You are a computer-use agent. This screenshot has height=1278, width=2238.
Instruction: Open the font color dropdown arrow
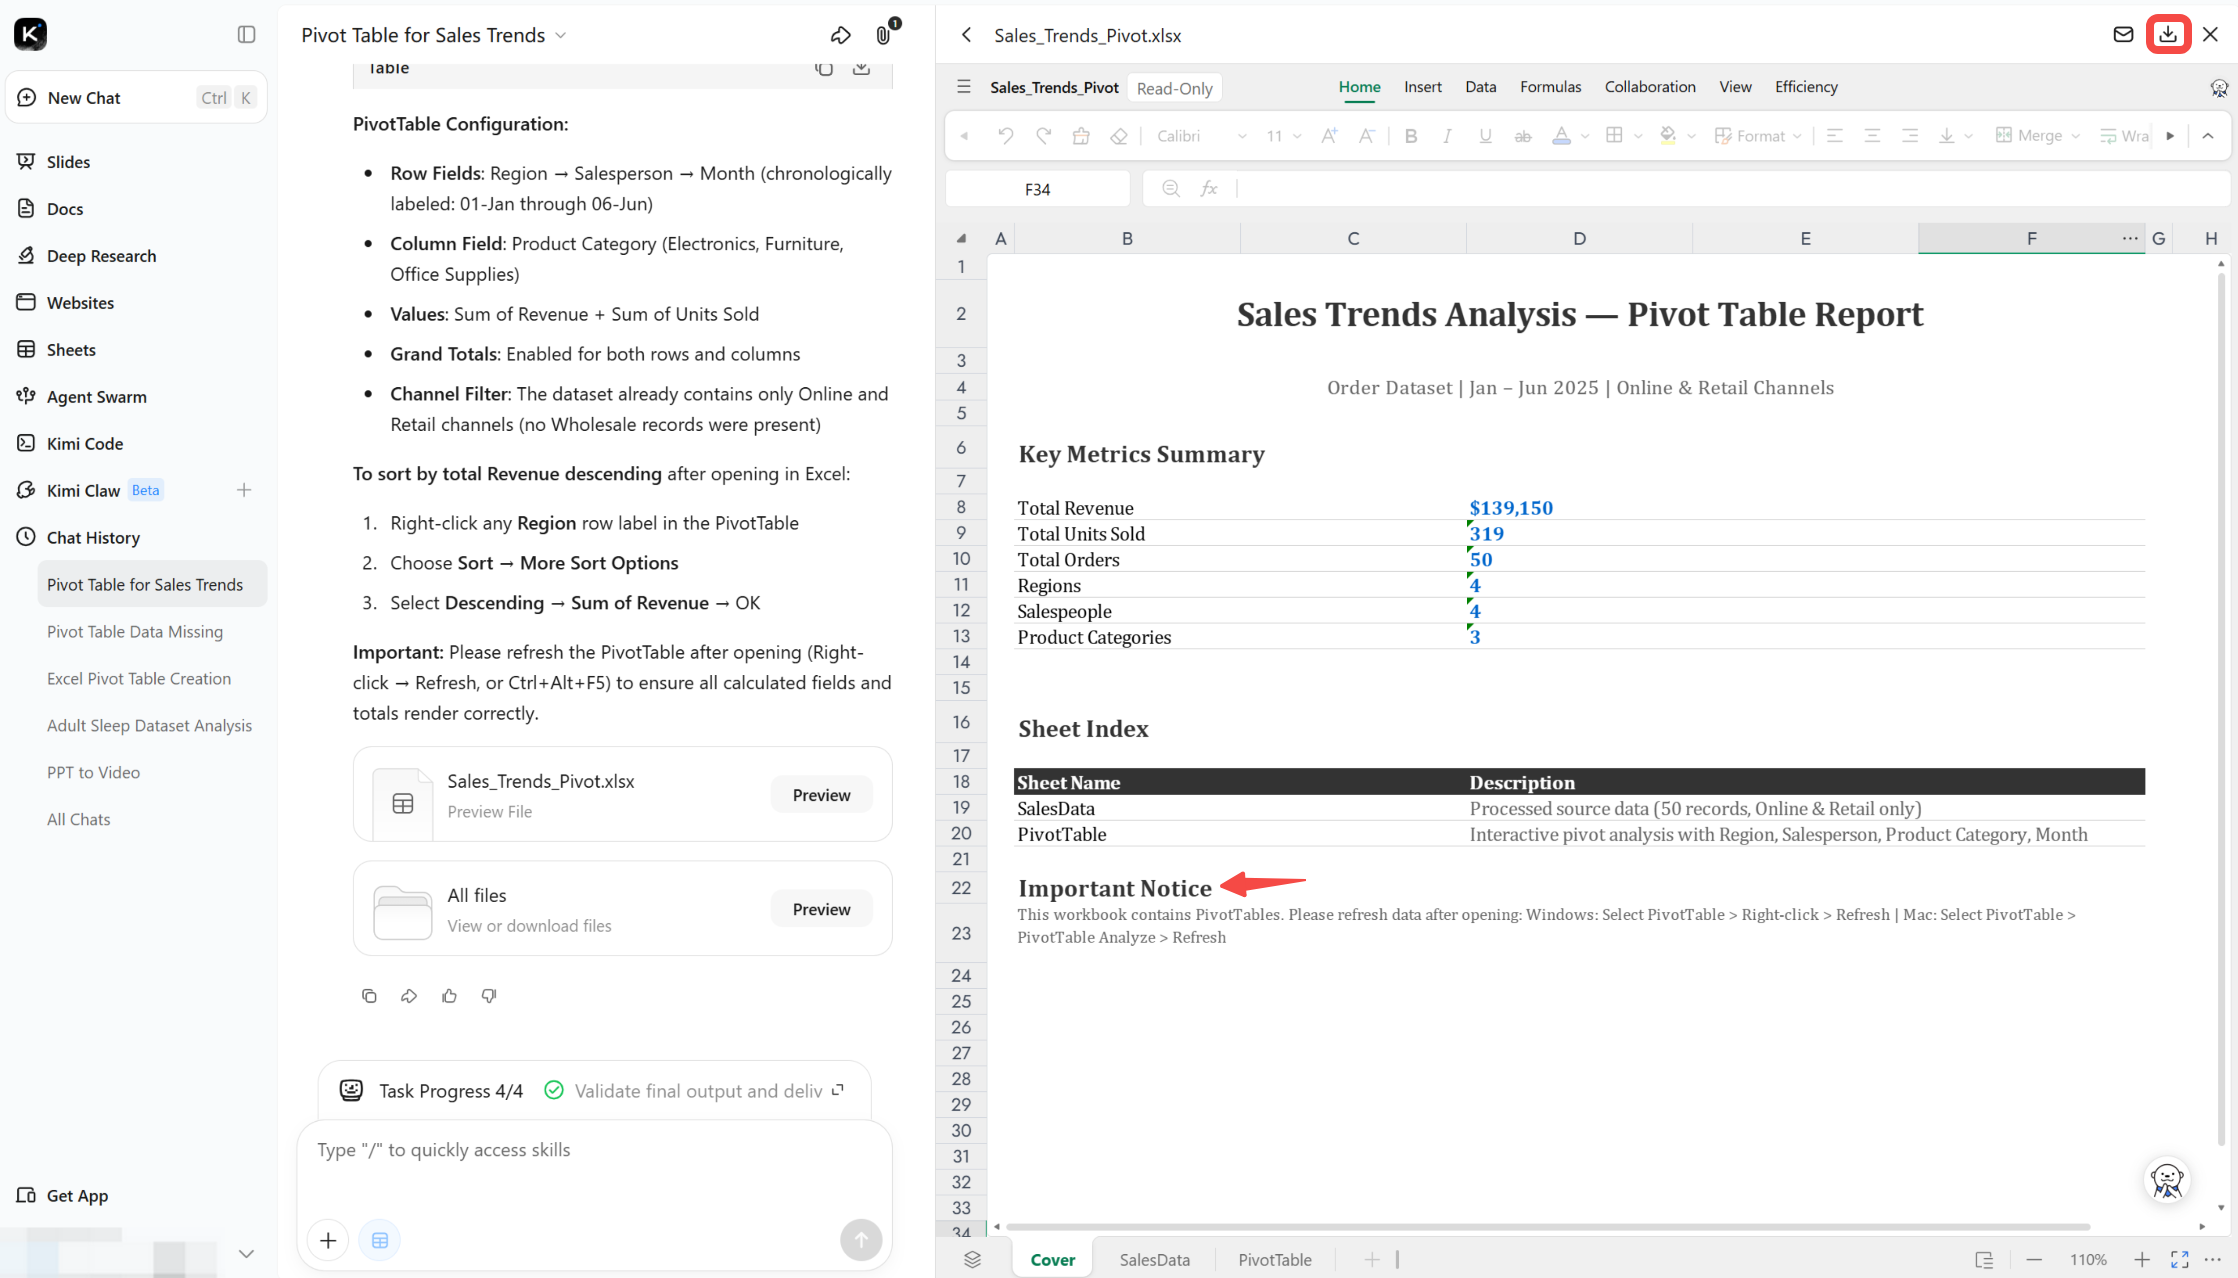(1585, 136)
